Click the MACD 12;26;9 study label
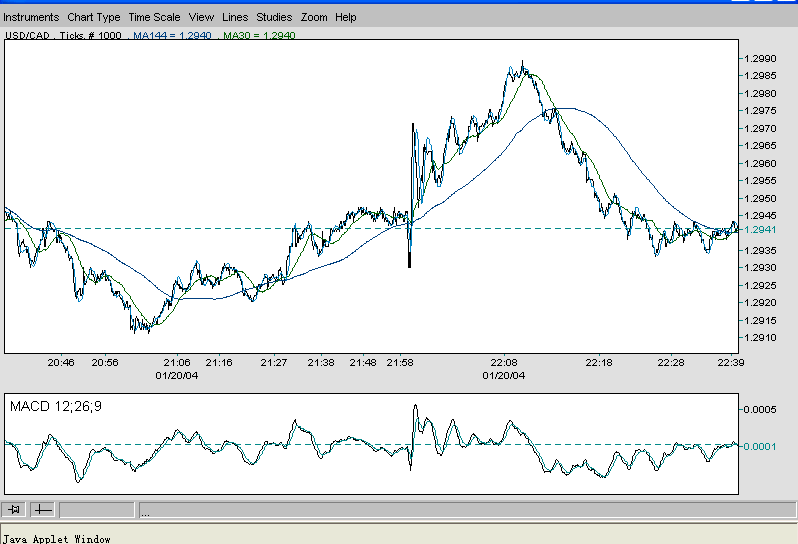The image size is (798, 544). pyautogui.click(x=55, y=406)
